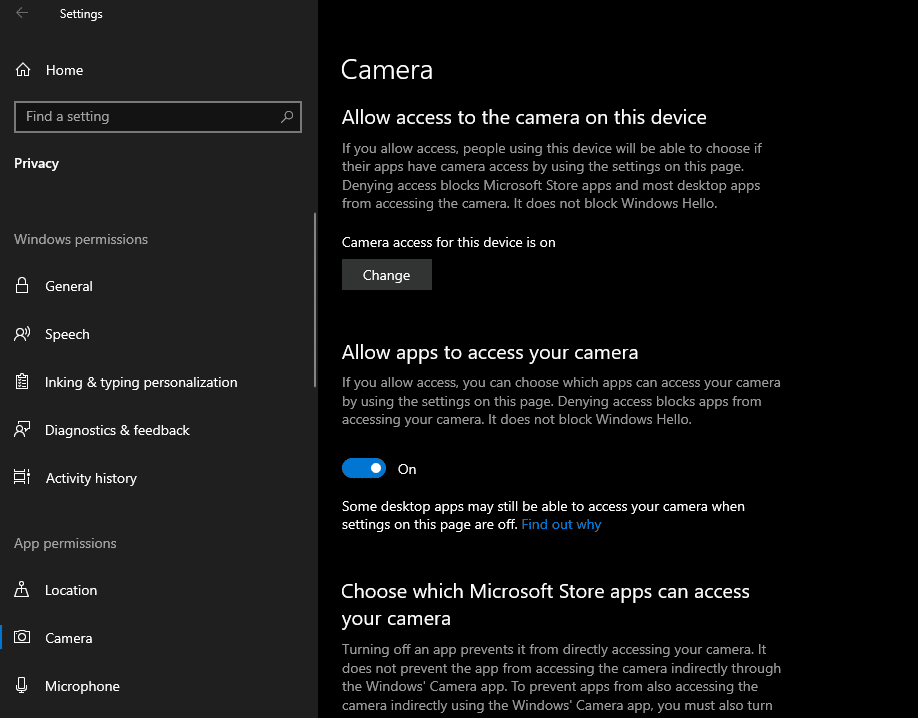Click the back arrow next to Settings
This screenshot has width=918, height=718.
pyautogui.click(x=22, y=13)
